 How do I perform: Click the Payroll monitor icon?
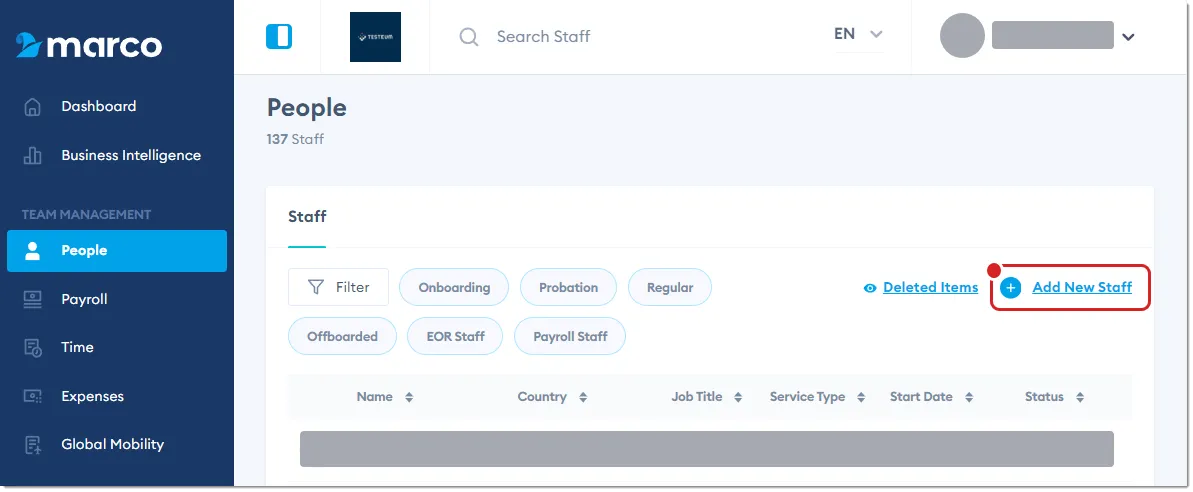pos(33,300)
